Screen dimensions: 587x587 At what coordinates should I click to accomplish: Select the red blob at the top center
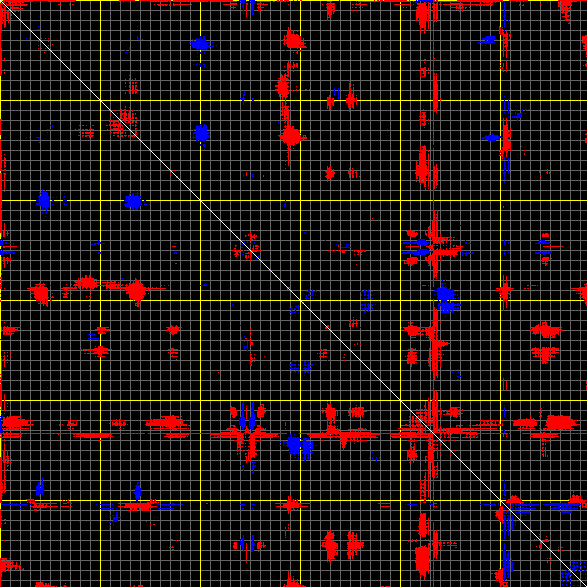(294, 39)
